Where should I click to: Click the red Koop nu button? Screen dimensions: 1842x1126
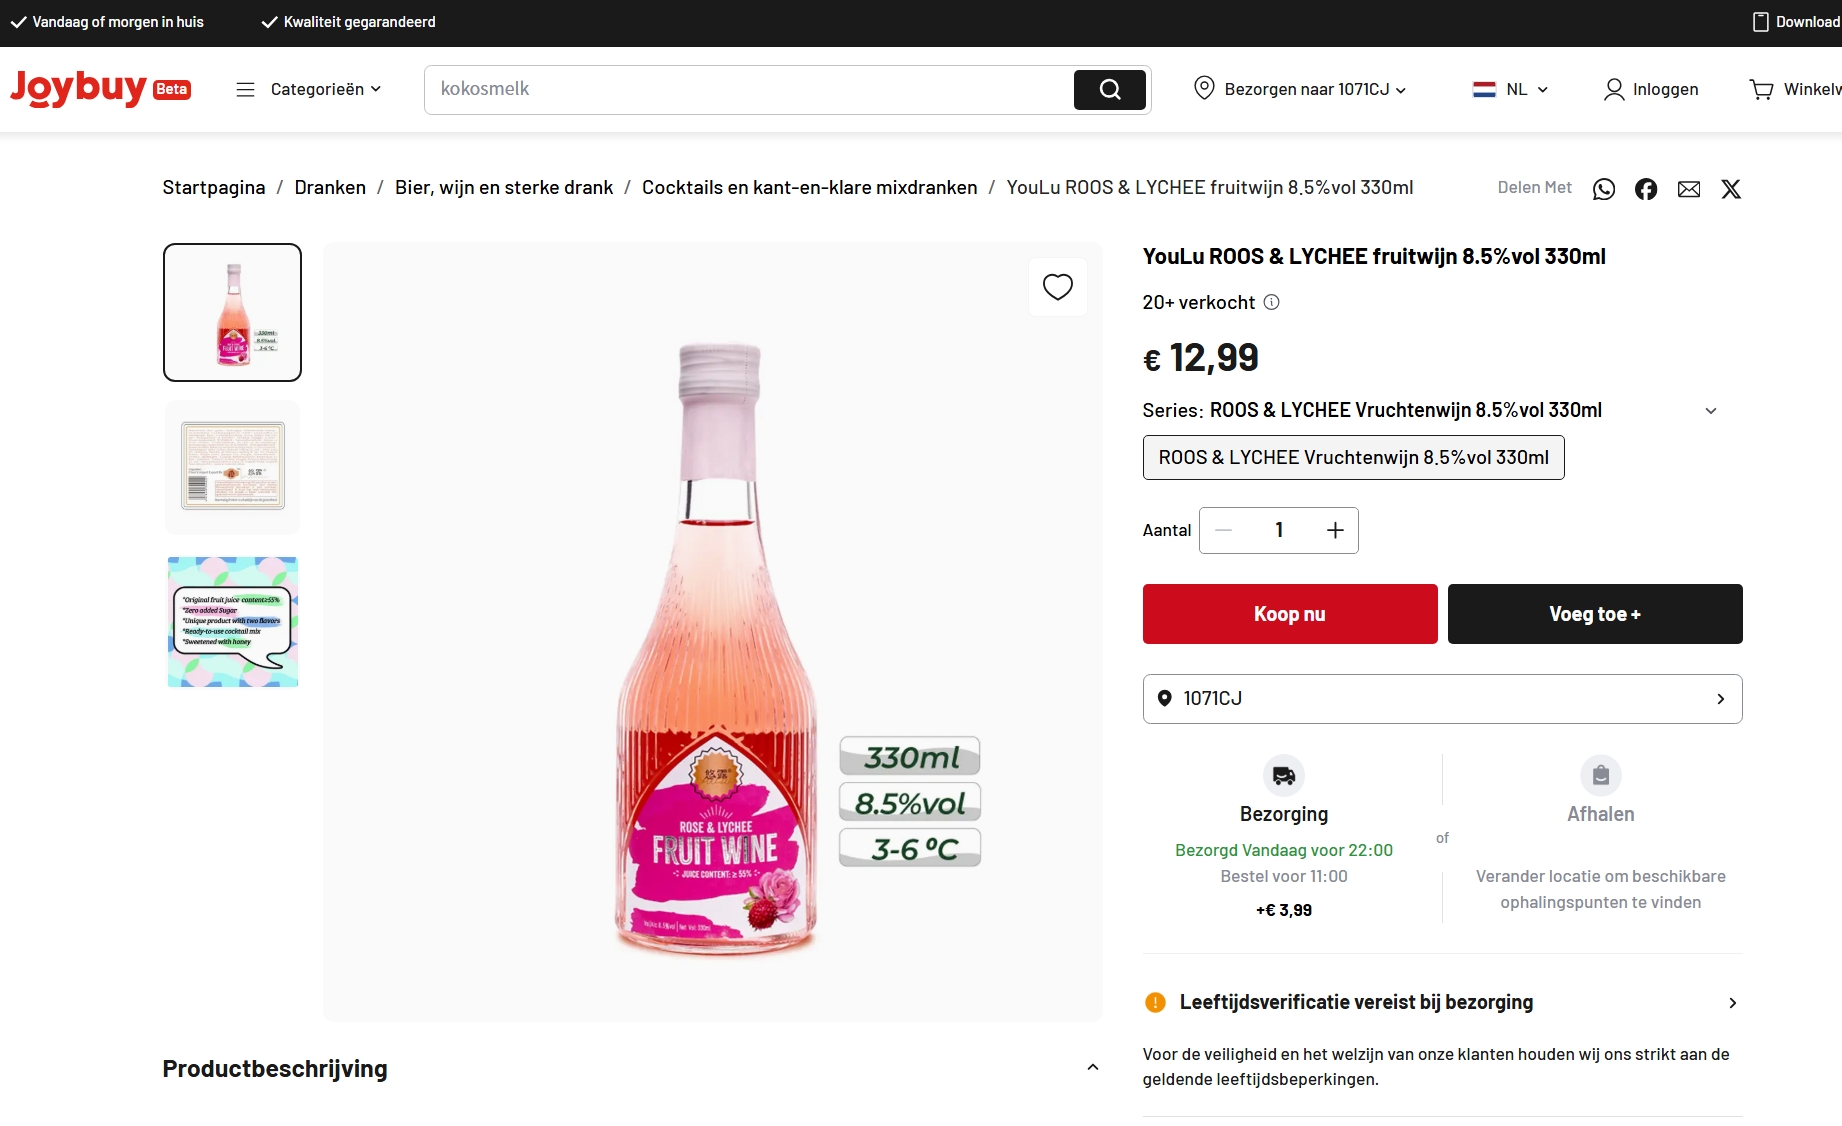pos(1290,614)
